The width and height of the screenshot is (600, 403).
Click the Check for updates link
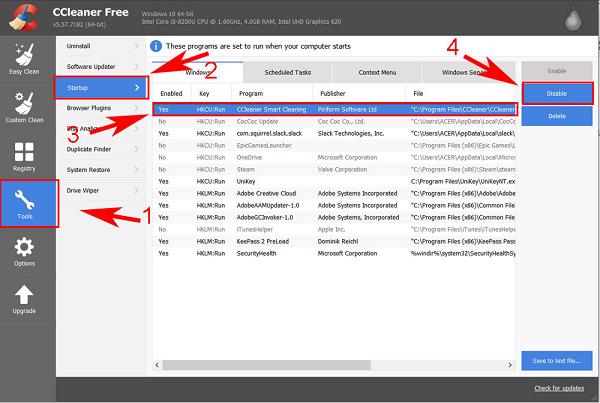[560, 388]
